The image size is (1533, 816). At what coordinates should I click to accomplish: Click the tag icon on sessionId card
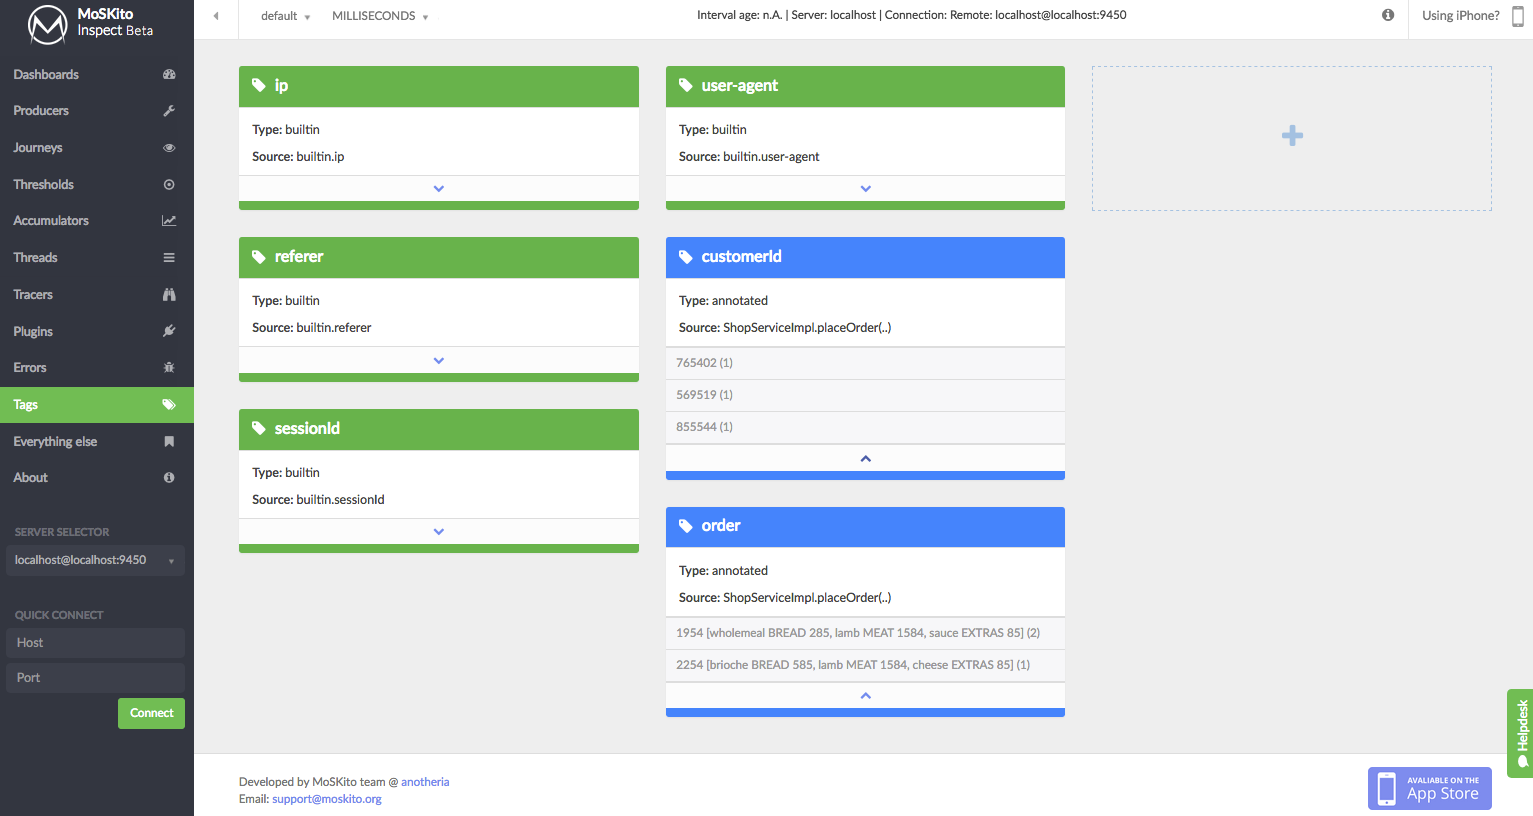259,428
